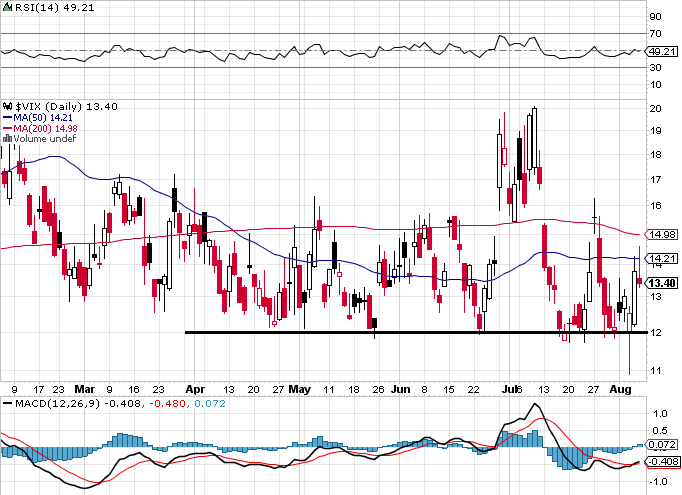682x495 pixels.
Task: Click the RSI(14) line chart icon
Action: click(7, 6)
